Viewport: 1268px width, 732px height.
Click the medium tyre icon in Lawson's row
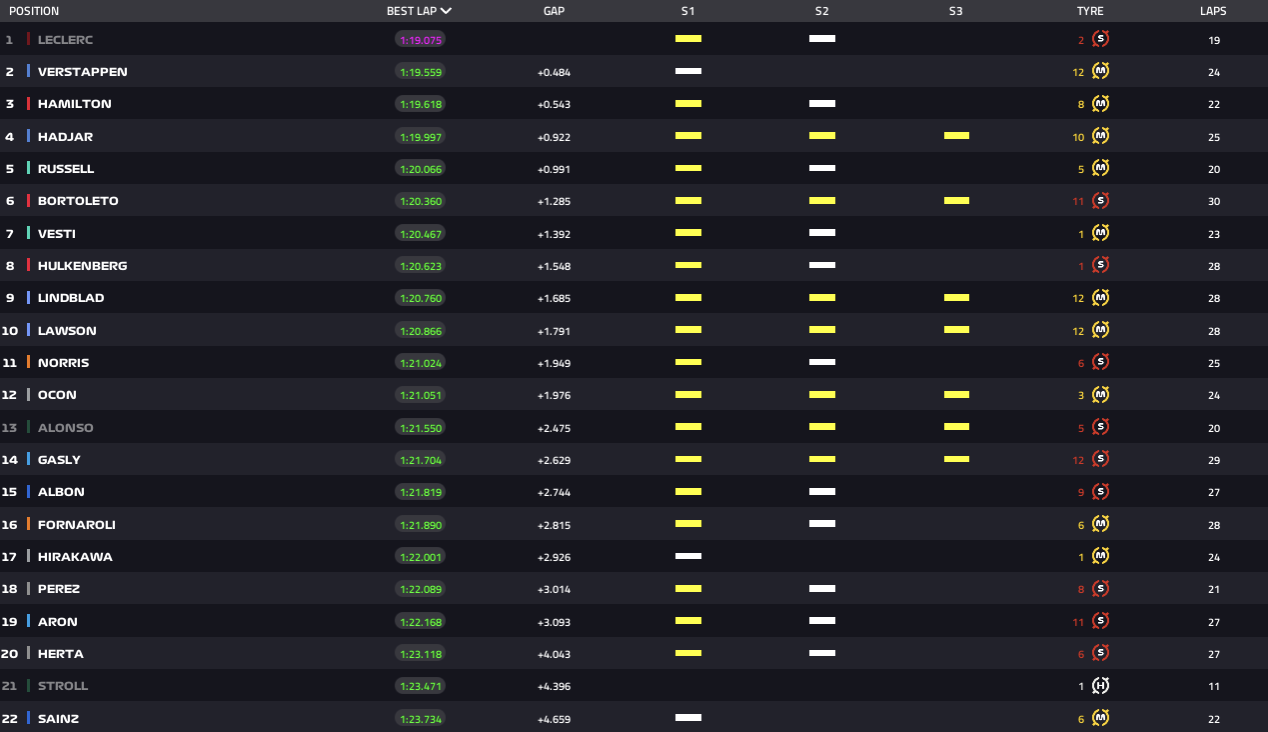(1101, 330)
